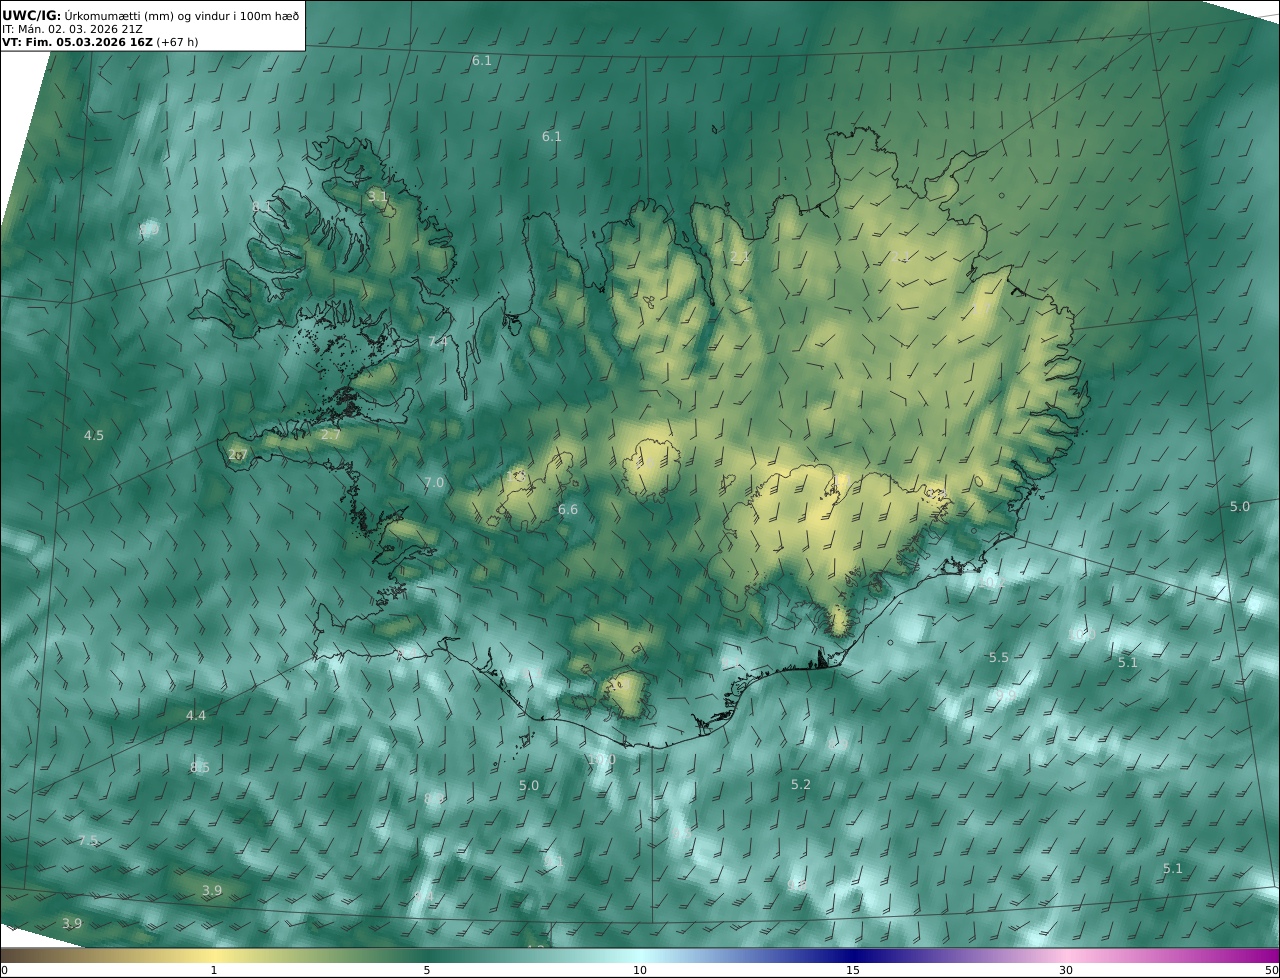The height and width of the screenshot is (978, 1280).
Task: Pick the light pink segment of the colorbar
Action: click(1066, 955)
